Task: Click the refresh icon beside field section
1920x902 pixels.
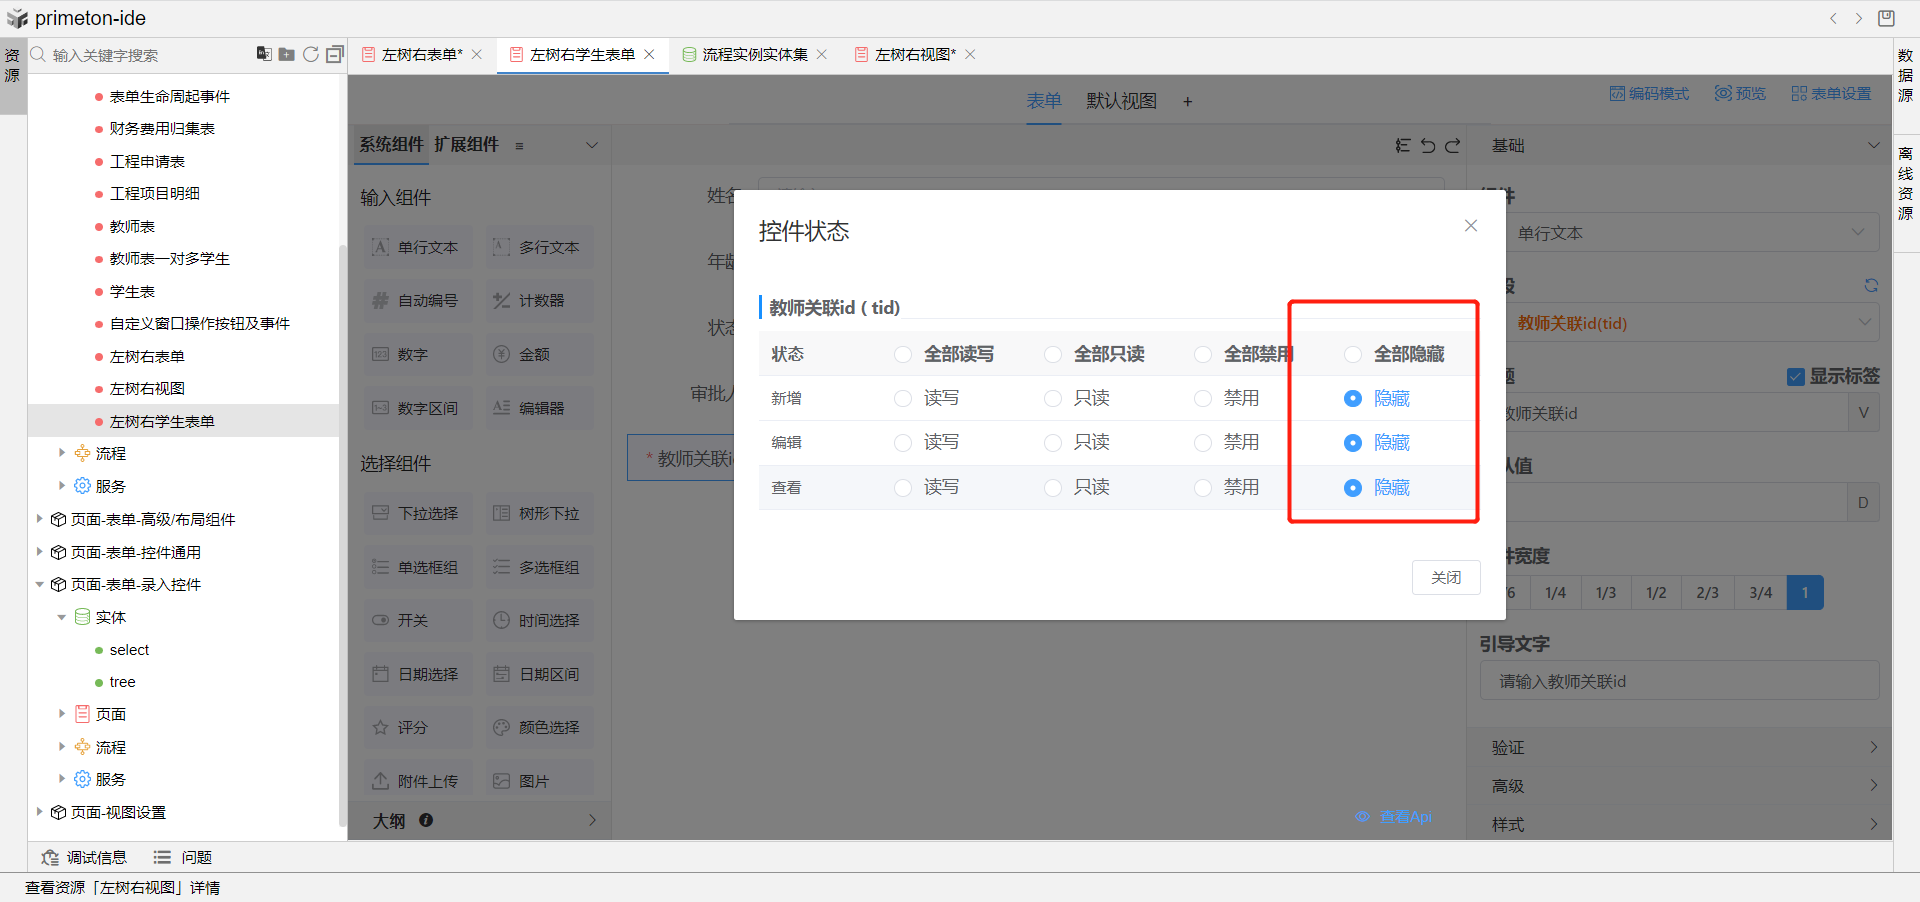Action: [x=1870, y=286]
